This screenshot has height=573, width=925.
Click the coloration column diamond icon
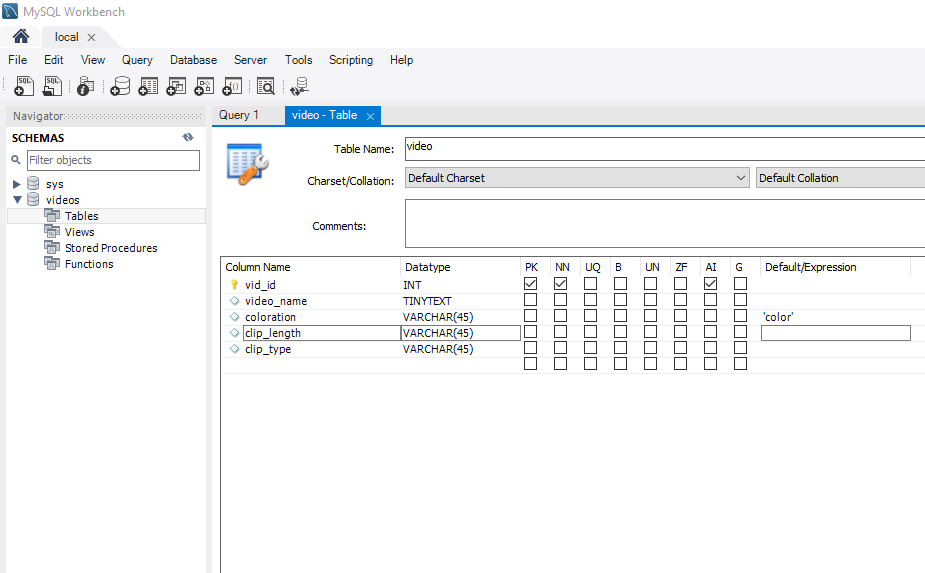234,316
